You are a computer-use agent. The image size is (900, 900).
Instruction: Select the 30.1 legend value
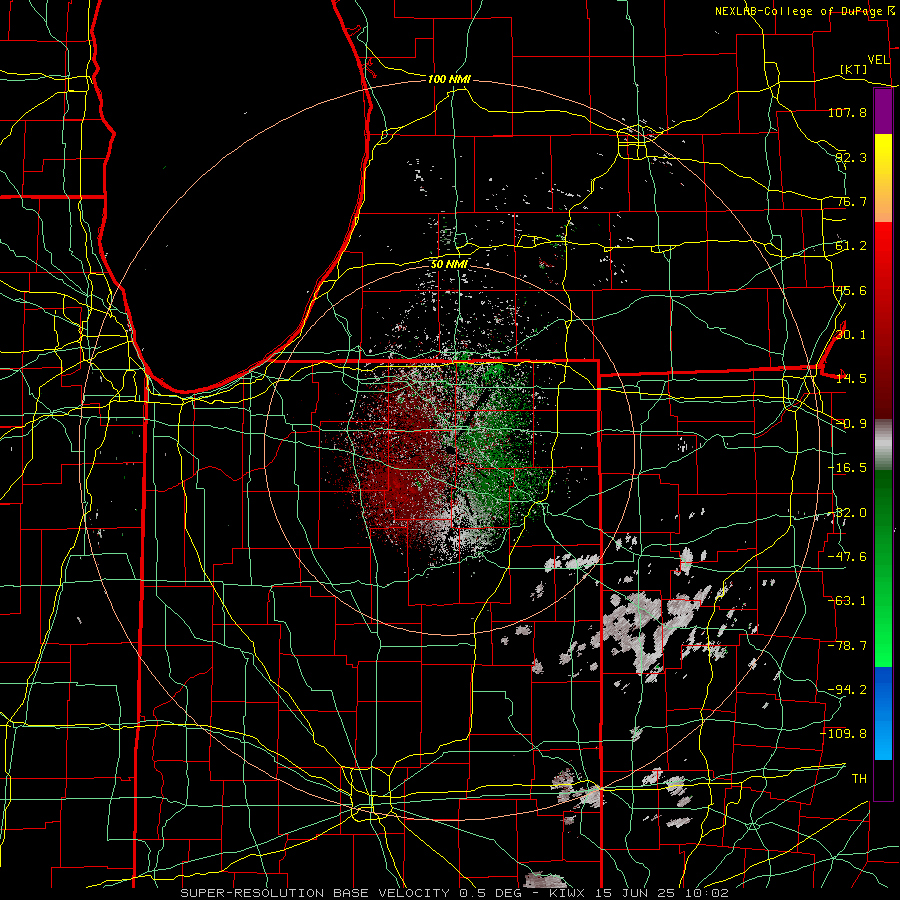(x=851, y=335)
